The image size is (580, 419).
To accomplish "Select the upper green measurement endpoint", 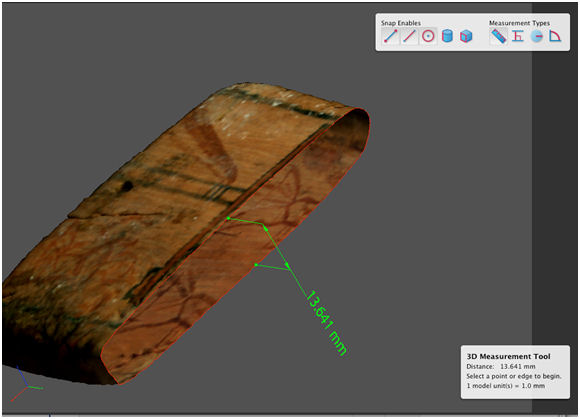I will [229, 219].
